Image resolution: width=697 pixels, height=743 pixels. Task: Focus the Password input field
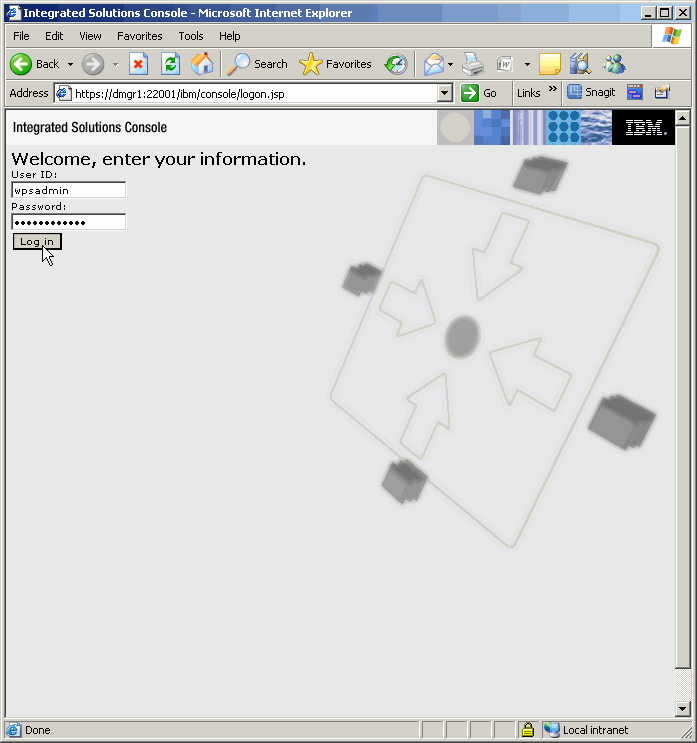[68, 222]
